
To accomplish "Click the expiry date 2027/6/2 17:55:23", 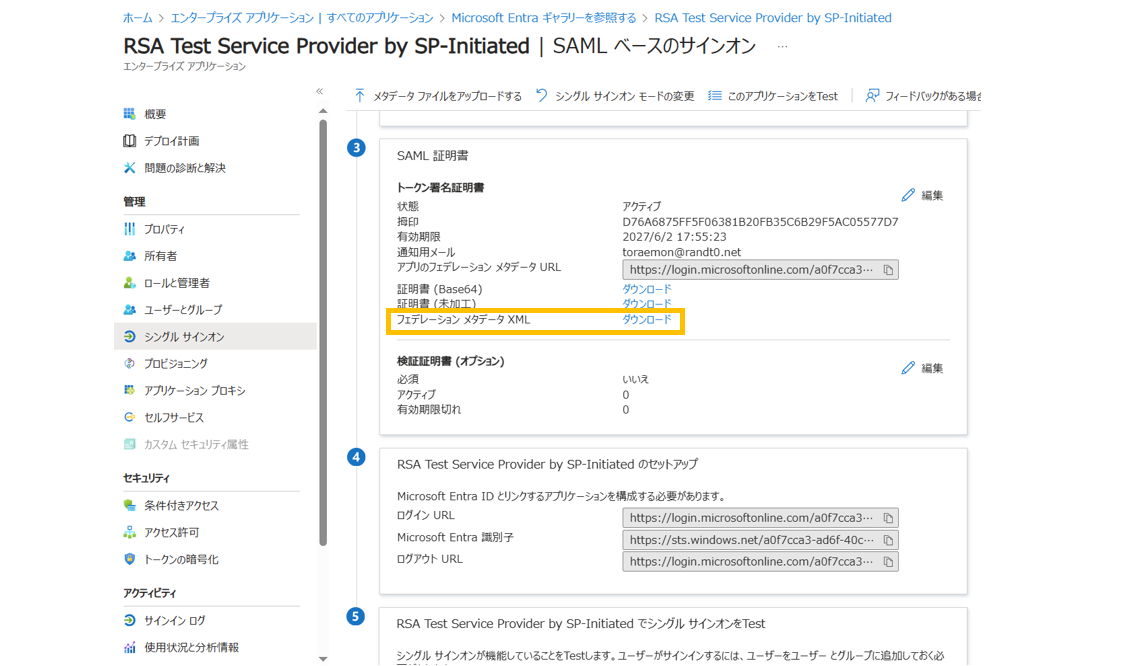I will pos(674,237).
